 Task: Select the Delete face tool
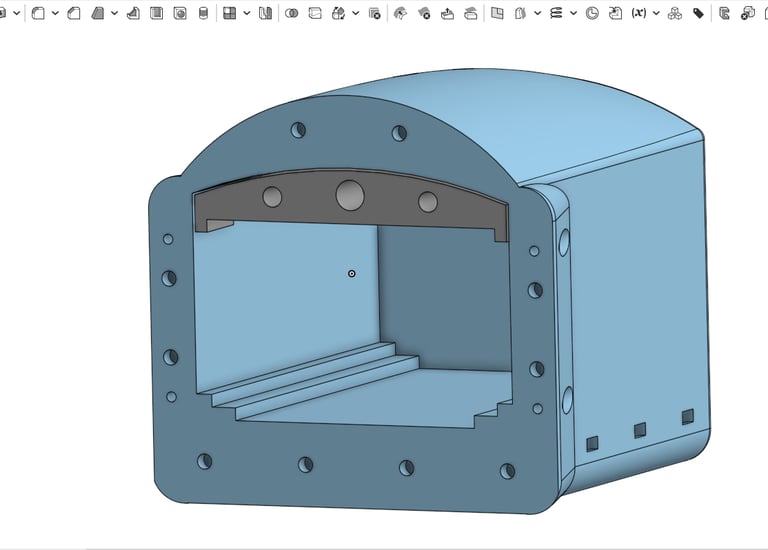(x=424, y=13)
